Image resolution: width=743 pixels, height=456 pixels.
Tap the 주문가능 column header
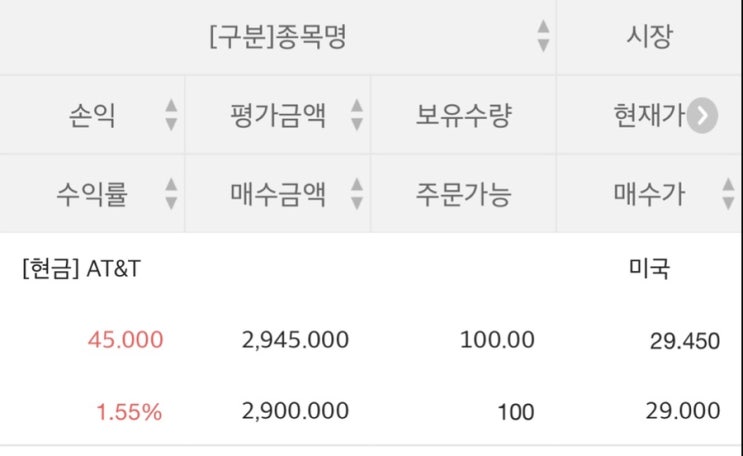[463, 194]
